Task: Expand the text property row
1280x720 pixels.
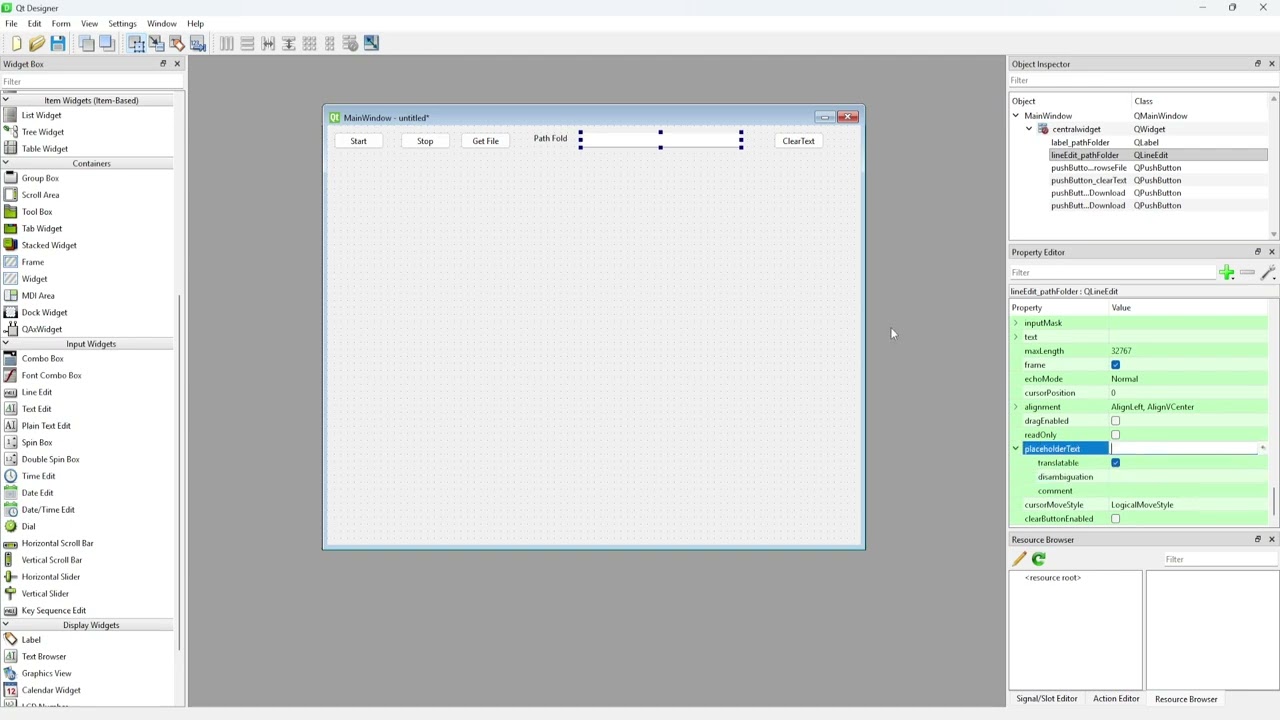Action: [1016, 337]
